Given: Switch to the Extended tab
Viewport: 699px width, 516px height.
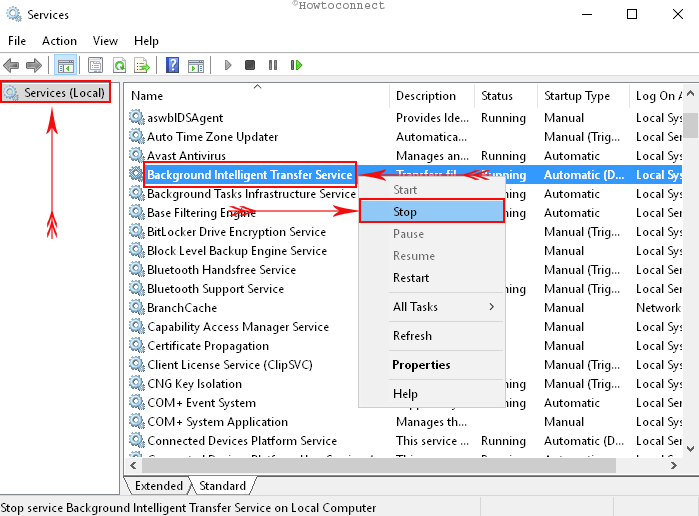Looking at the screenshot, I should [159, 486].
